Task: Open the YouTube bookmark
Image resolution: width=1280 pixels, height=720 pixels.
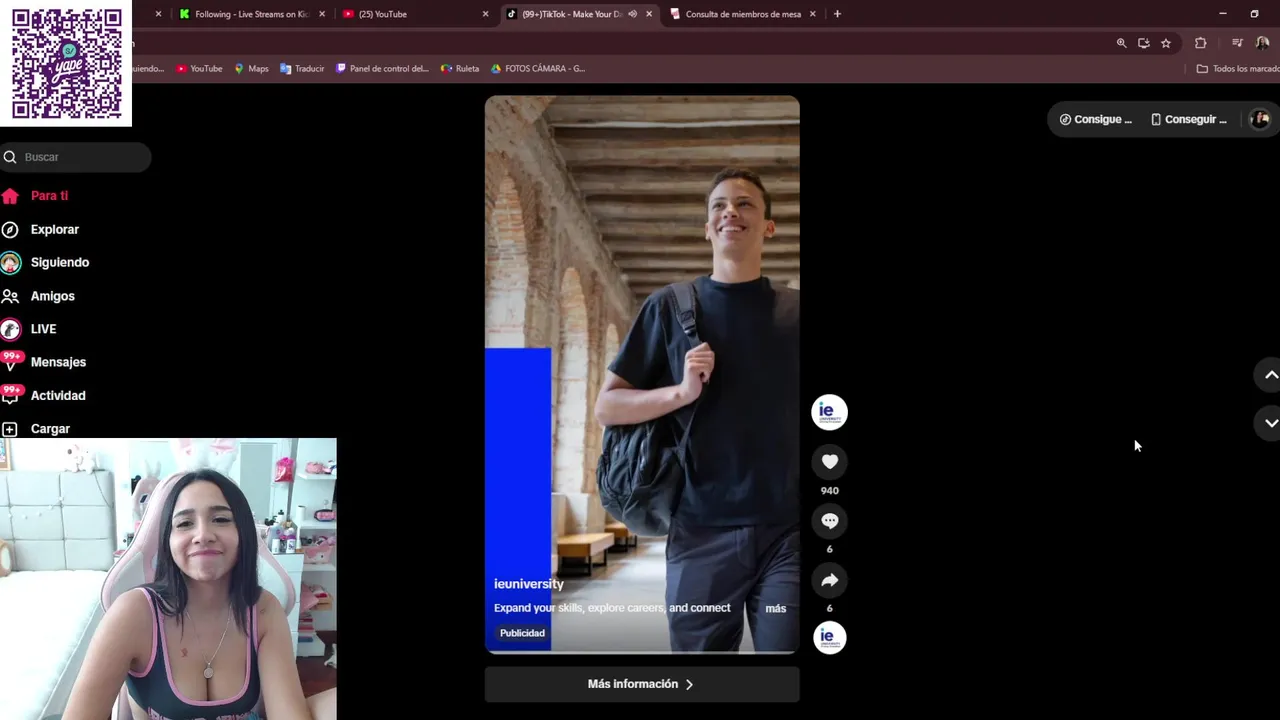Action: tap(199, 69)
